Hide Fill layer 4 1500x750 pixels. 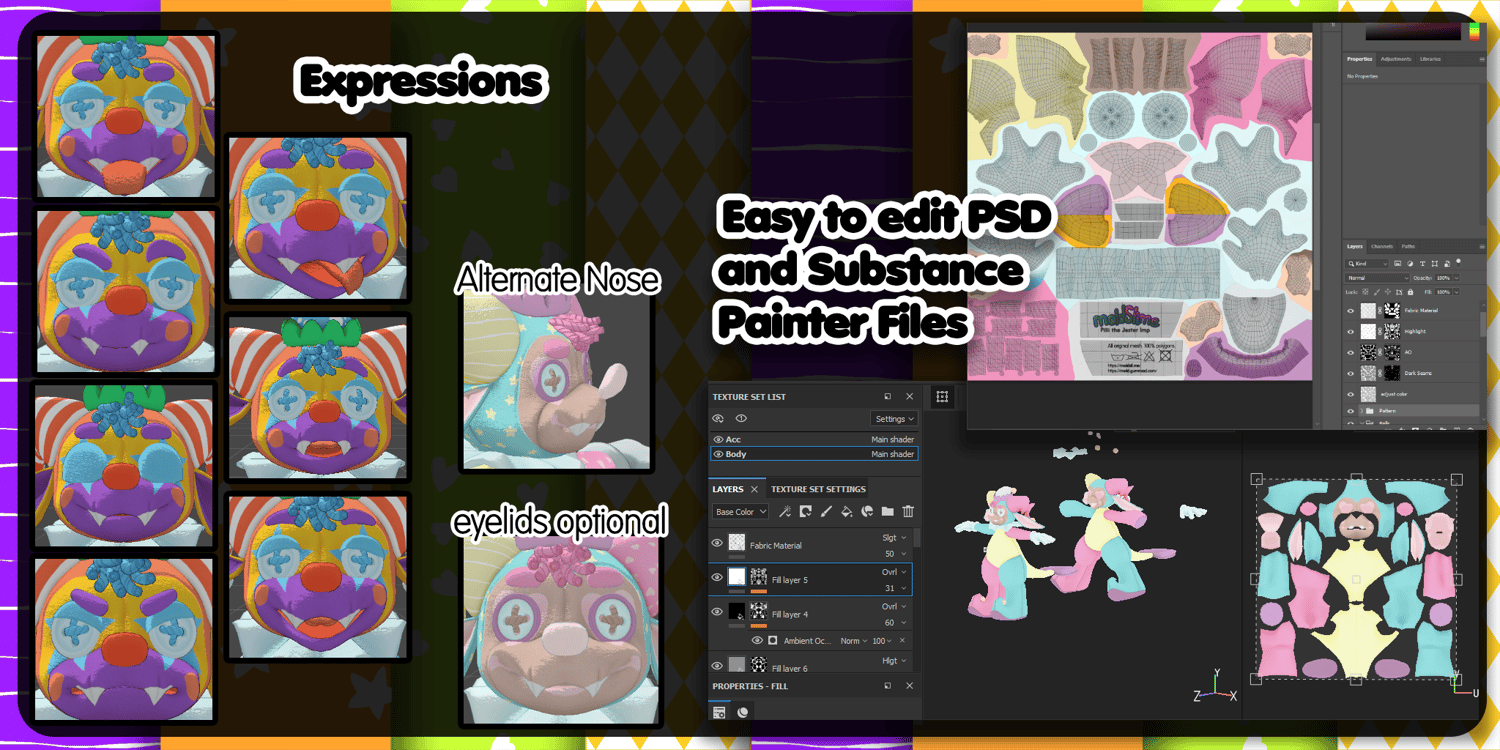click(x=717, y=612)
